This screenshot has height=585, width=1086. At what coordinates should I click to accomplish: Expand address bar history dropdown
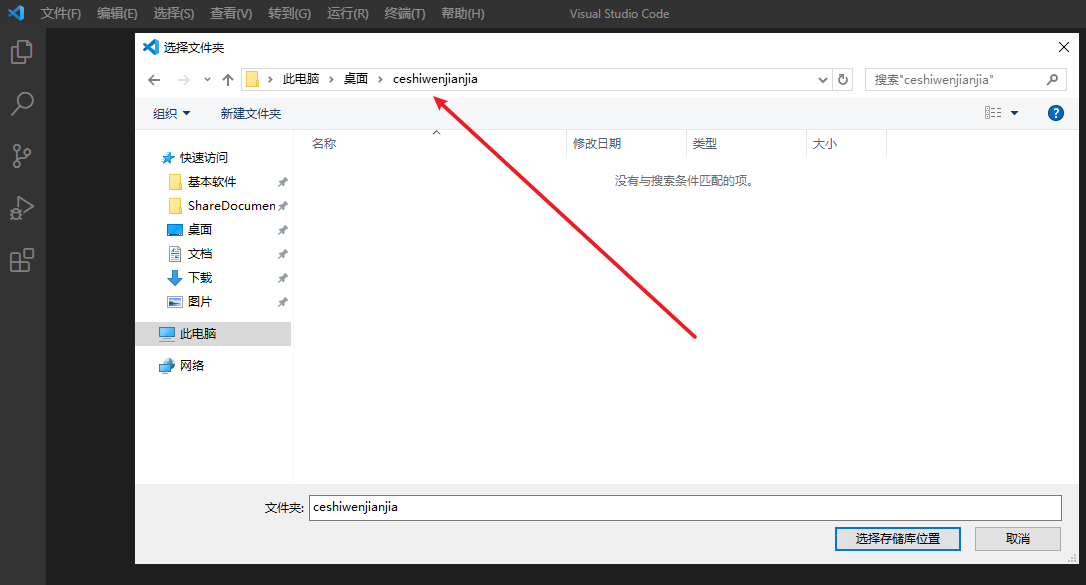coord(823,80)
